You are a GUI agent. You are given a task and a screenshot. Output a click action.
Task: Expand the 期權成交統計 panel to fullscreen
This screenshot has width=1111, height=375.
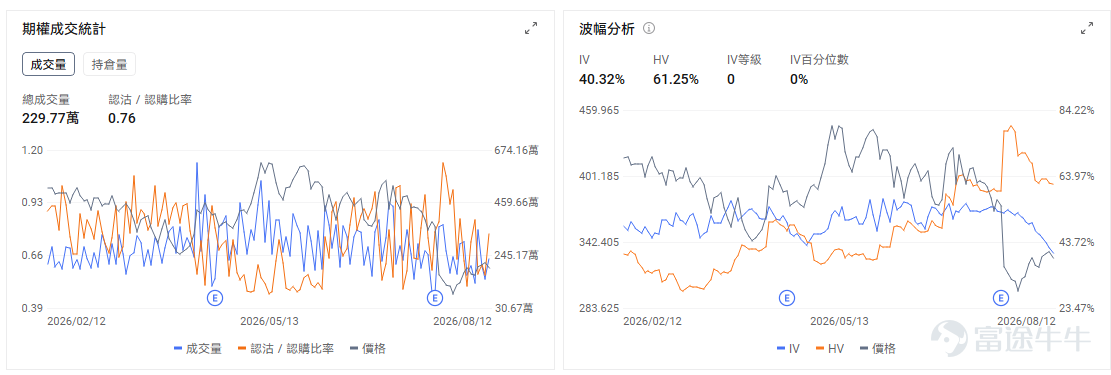pyautogui.click(x=531, y=28)
